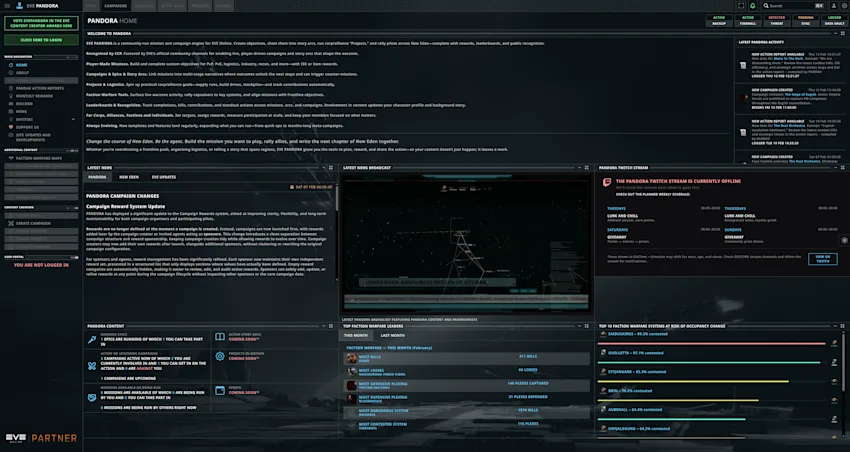Collapse the Latest News Broadcast panel
850x452 pixels.
click(579, 167)
